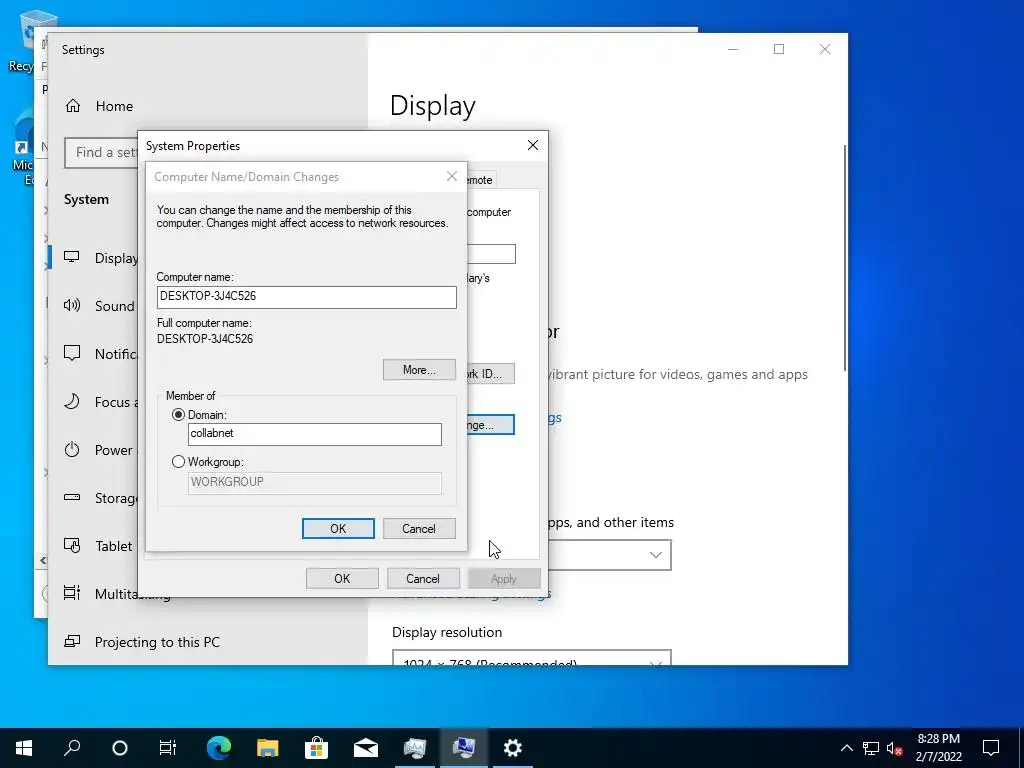Click the Display monitor icon in Settings sidebar

(x=72, y=257)
